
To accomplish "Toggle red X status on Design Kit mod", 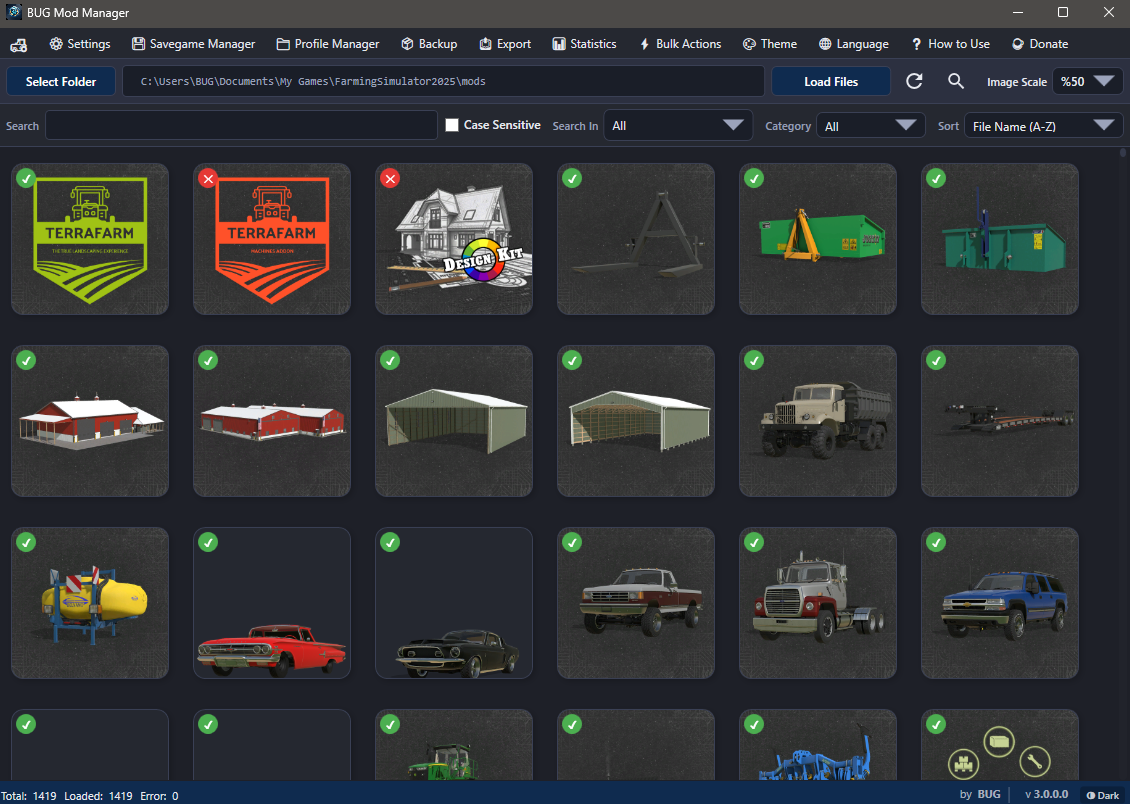I will (x=390, y=178).
